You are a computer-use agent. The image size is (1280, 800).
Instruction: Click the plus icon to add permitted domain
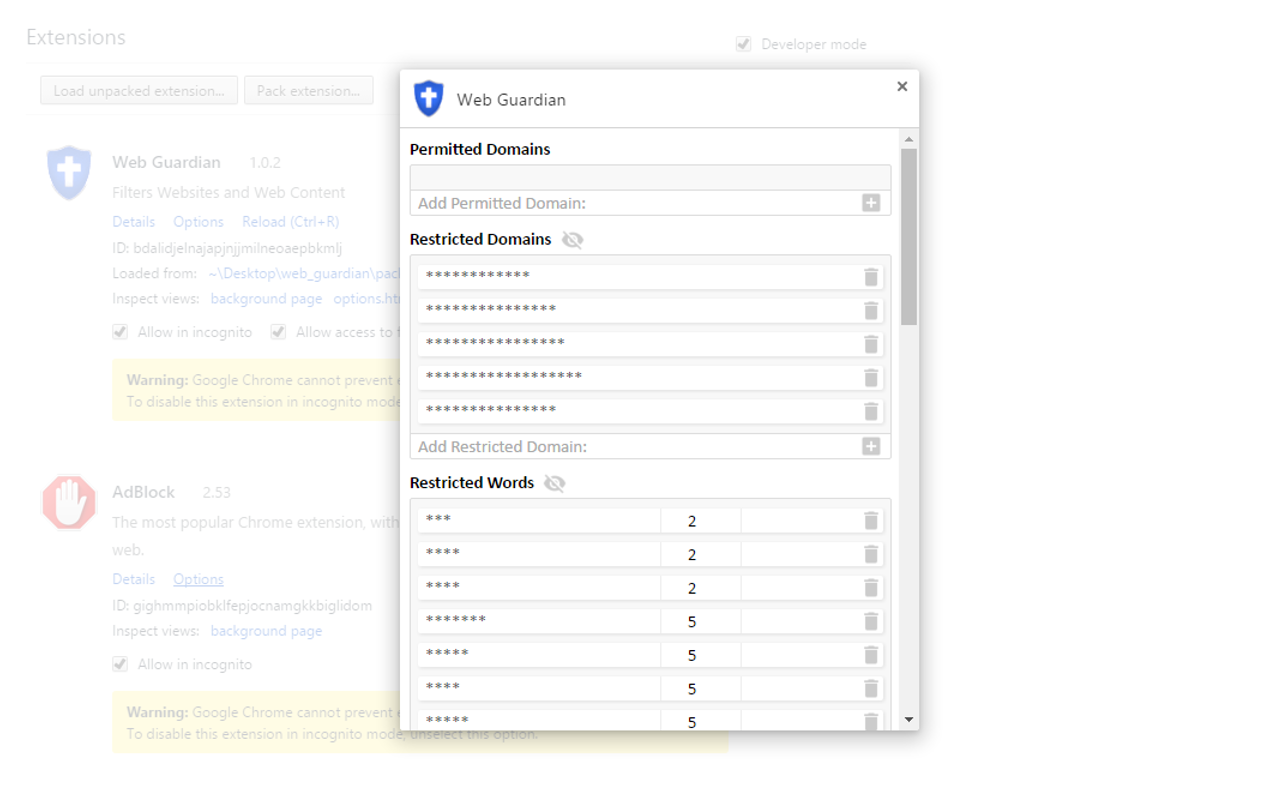click(871, 203)
